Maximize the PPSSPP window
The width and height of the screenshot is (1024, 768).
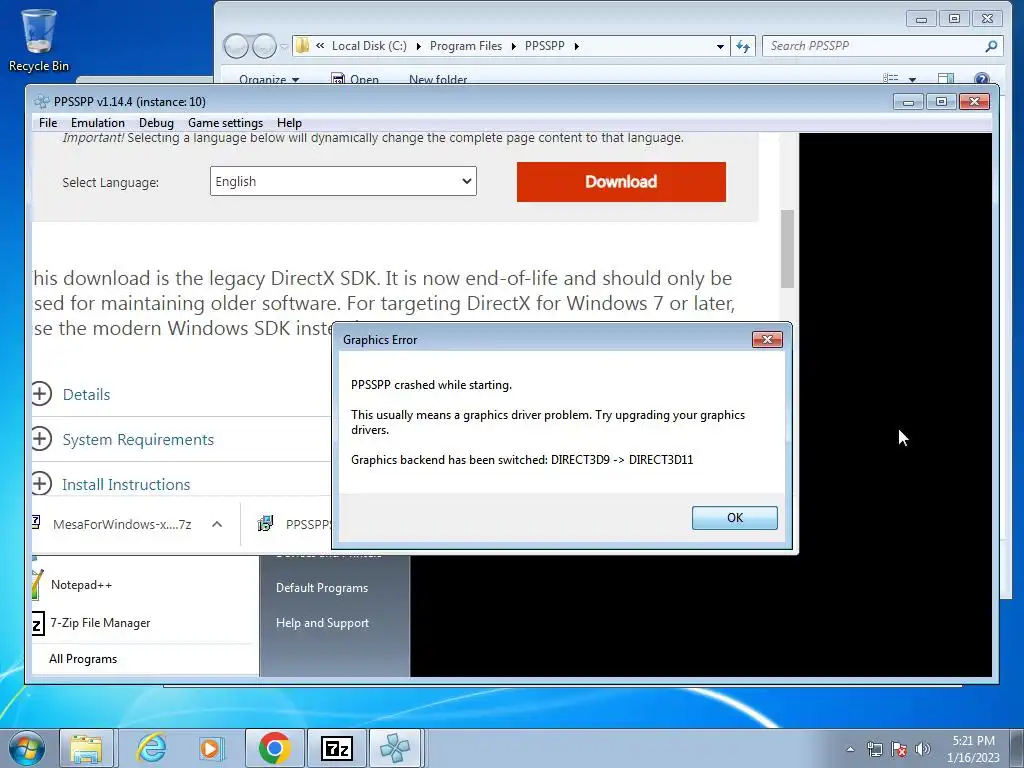click(941, 102)
